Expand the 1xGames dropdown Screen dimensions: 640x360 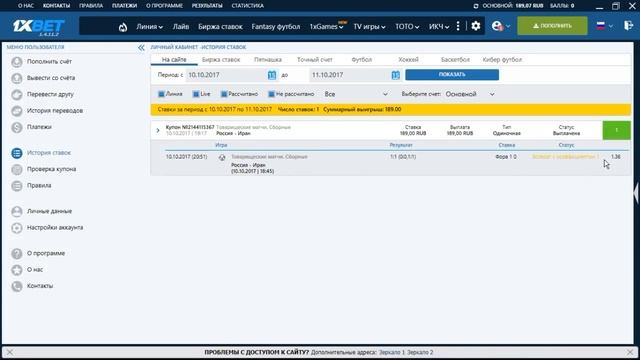point(326,27)
